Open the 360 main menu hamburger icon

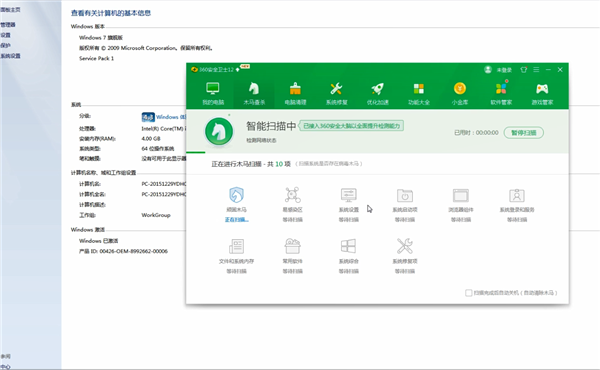[536, 70]
